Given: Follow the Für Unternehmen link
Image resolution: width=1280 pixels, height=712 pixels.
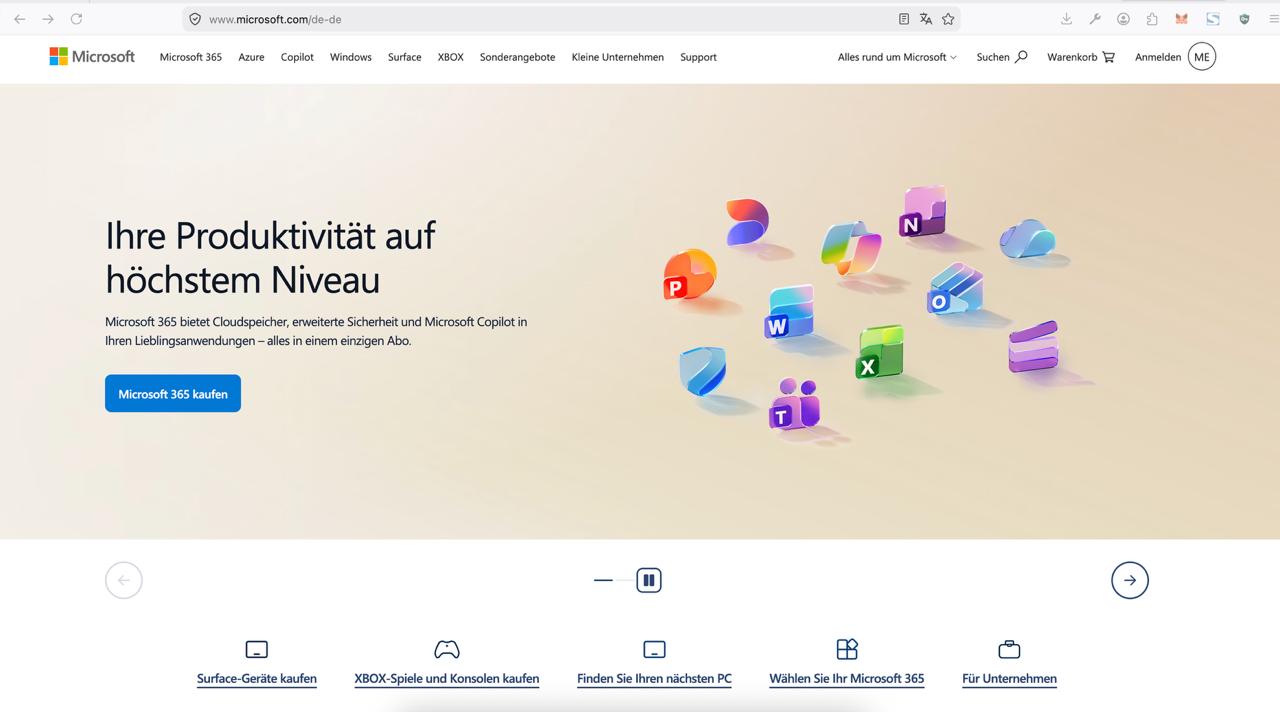Looking at the screenshot, I should click(x=1009, y=678).
